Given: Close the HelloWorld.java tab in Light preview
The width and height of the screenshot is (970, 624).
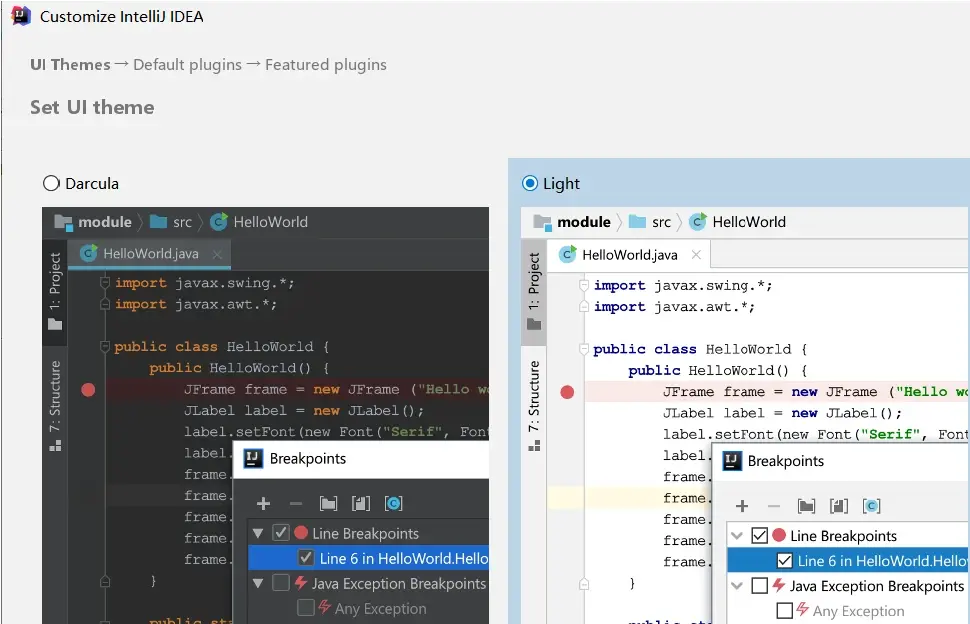Looking at the screenshot, I should (x=696, y=255).
